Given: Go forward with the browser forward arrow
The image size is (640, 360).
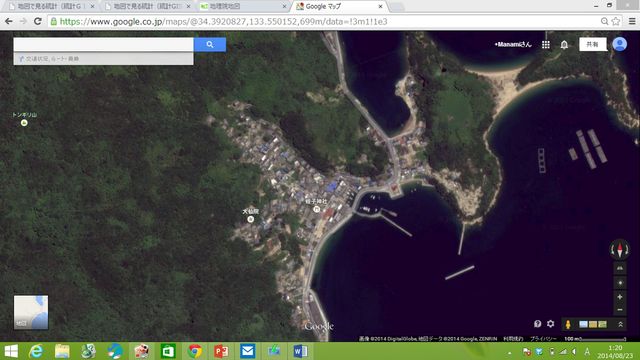Looking at the screenshot, I should coord(23,21).
